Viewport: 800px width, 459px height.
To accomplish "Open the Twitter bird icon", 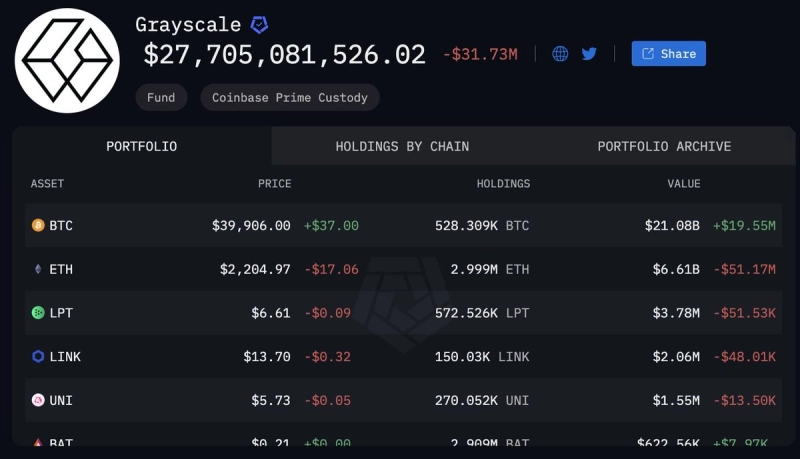I will [x=589, y=54].
